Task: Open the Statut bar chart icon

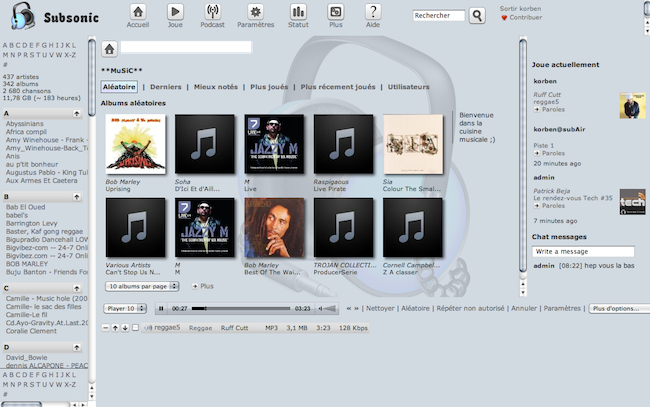Action: point(298,12)
